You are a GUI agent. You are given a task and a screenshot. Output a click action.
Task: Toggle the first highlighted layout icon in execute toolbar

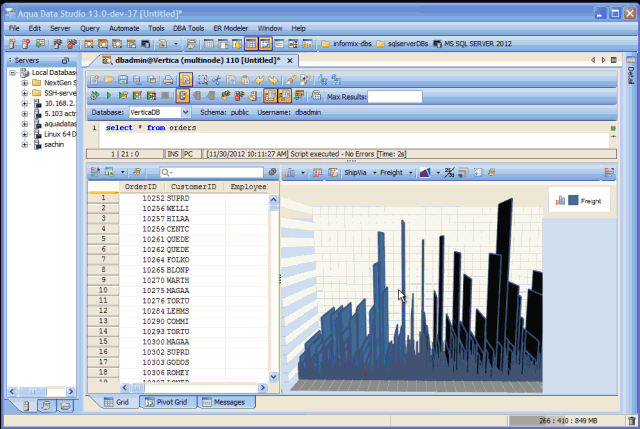(270, 96)
